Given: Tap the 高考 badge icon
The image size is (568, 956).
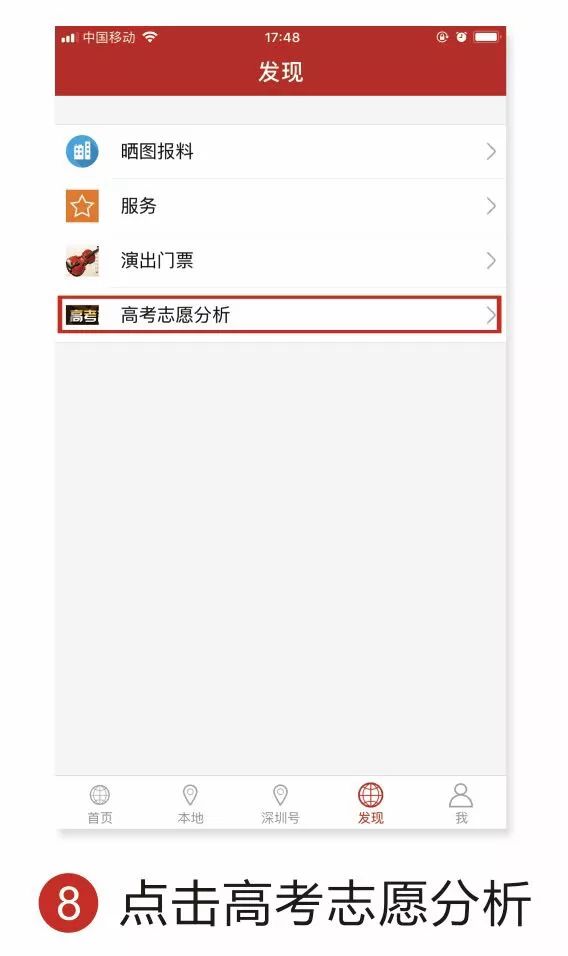Looking at the screenshot, I should pos(82,315).
